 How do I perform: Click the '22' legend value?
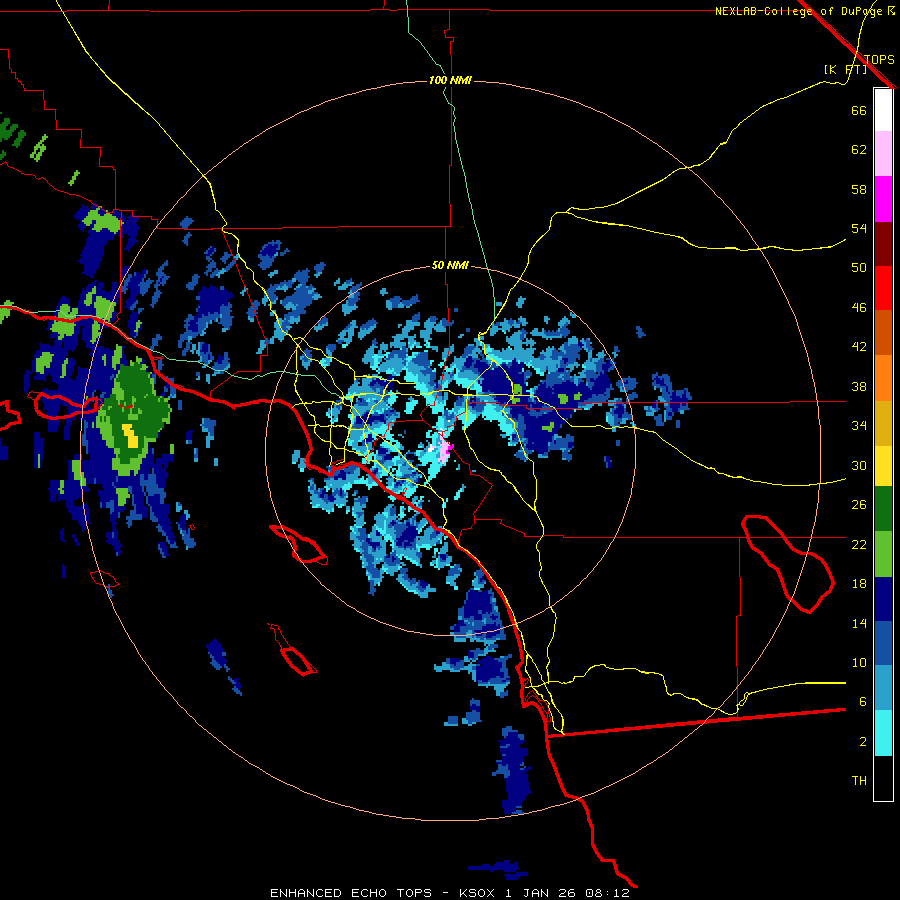coord(859,544)
